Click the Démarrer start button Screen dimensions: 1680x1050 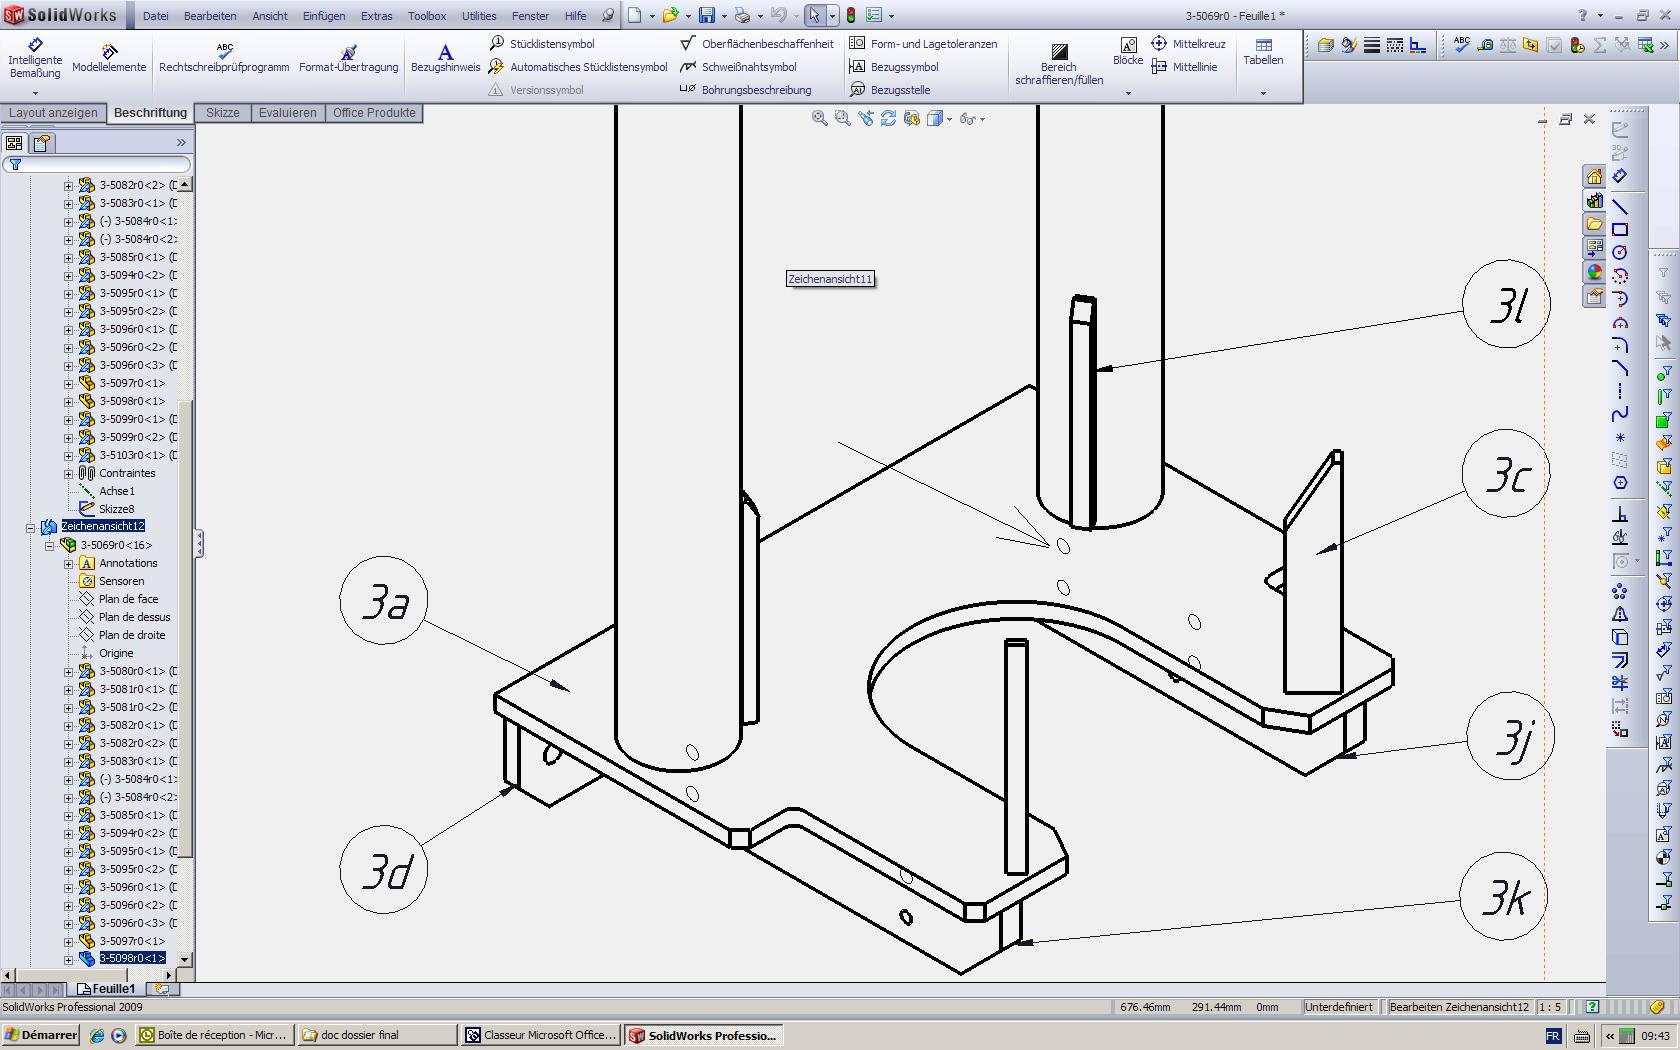[x=40, y=1036]
